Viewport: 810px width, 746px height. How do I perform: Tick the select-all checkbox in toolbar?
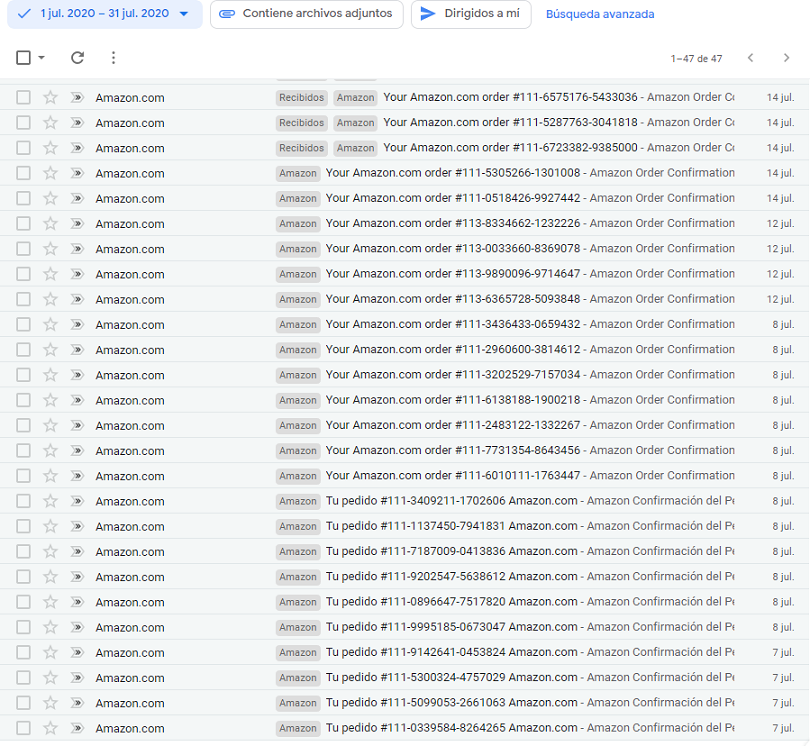click(x=23, y=57)
